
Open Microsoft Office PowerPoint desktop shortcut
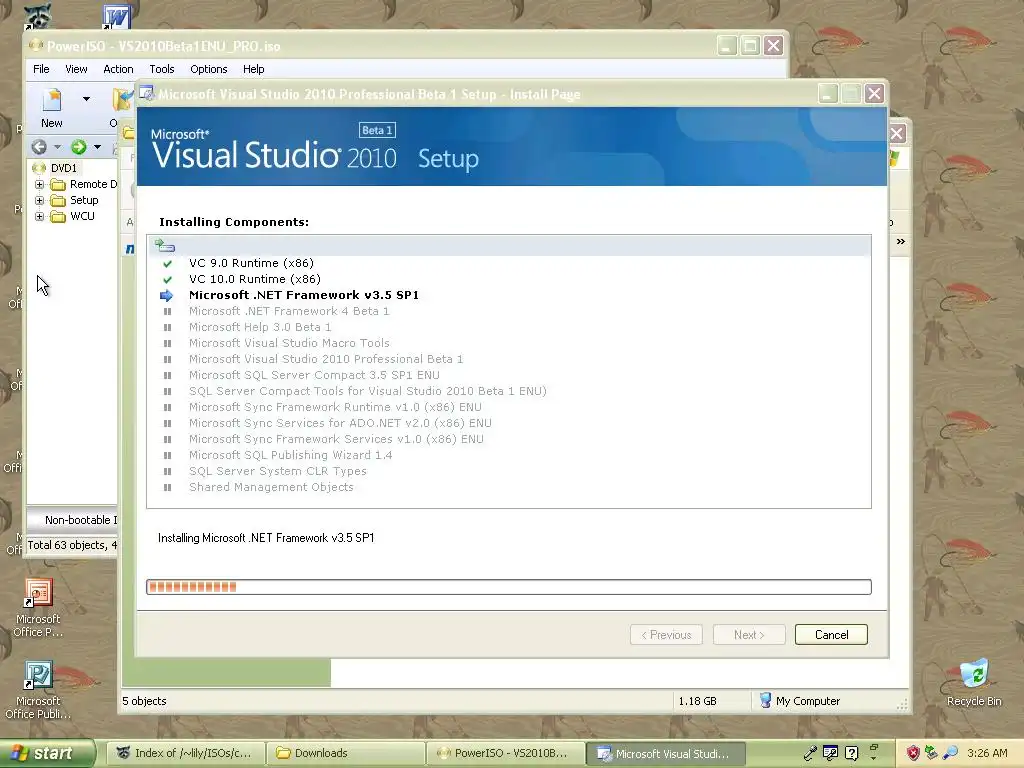pyautogui.click(x=38, y=608)
